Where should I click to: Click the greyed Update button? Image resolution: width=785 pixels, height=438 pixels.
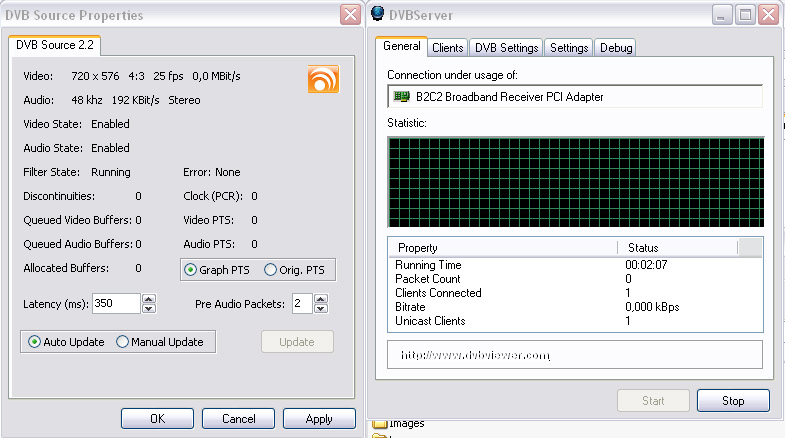click(297, 342)
